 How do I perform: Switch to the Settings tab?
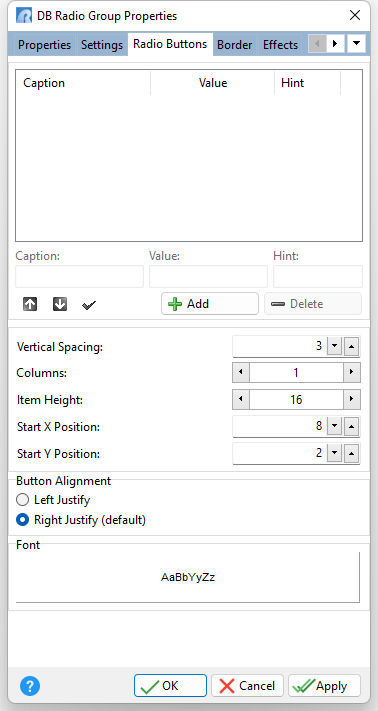click(x=102, y=45)
